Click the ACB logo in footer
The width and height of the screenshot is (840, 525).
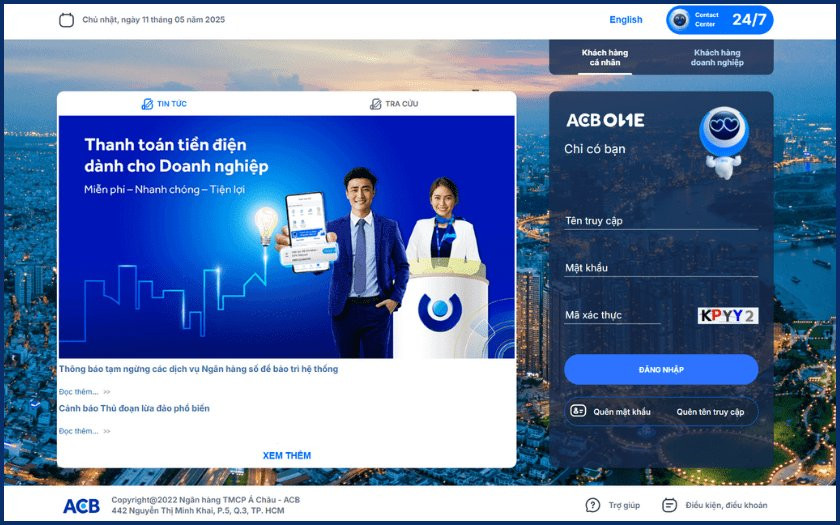81,506
